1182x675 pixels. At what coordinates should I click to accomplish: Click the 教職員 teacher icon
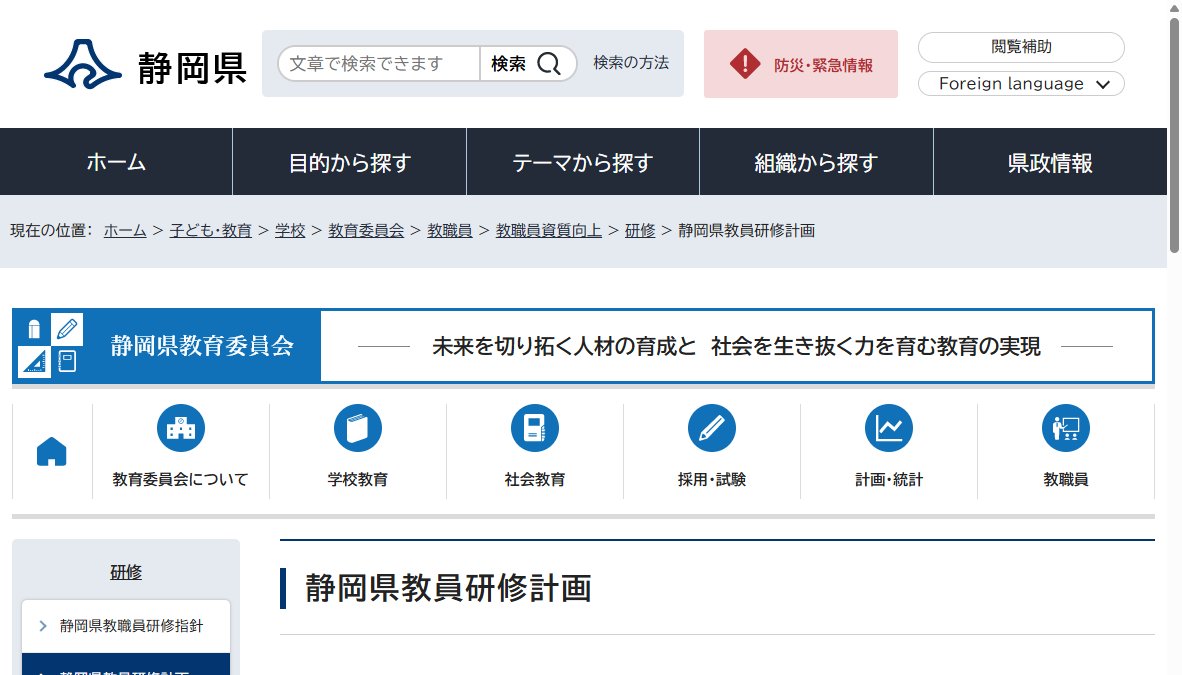[x=1066, y=428]
